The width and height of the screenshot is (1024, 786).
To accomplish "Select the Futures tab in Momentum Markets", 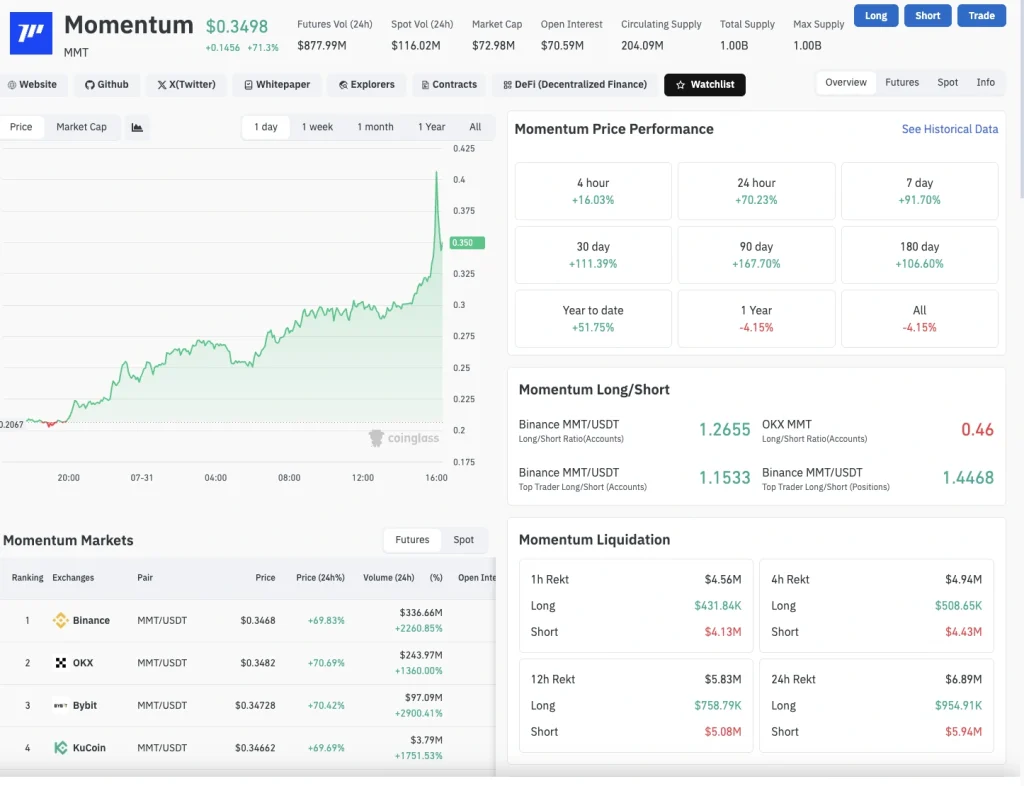I will [412, 540].
